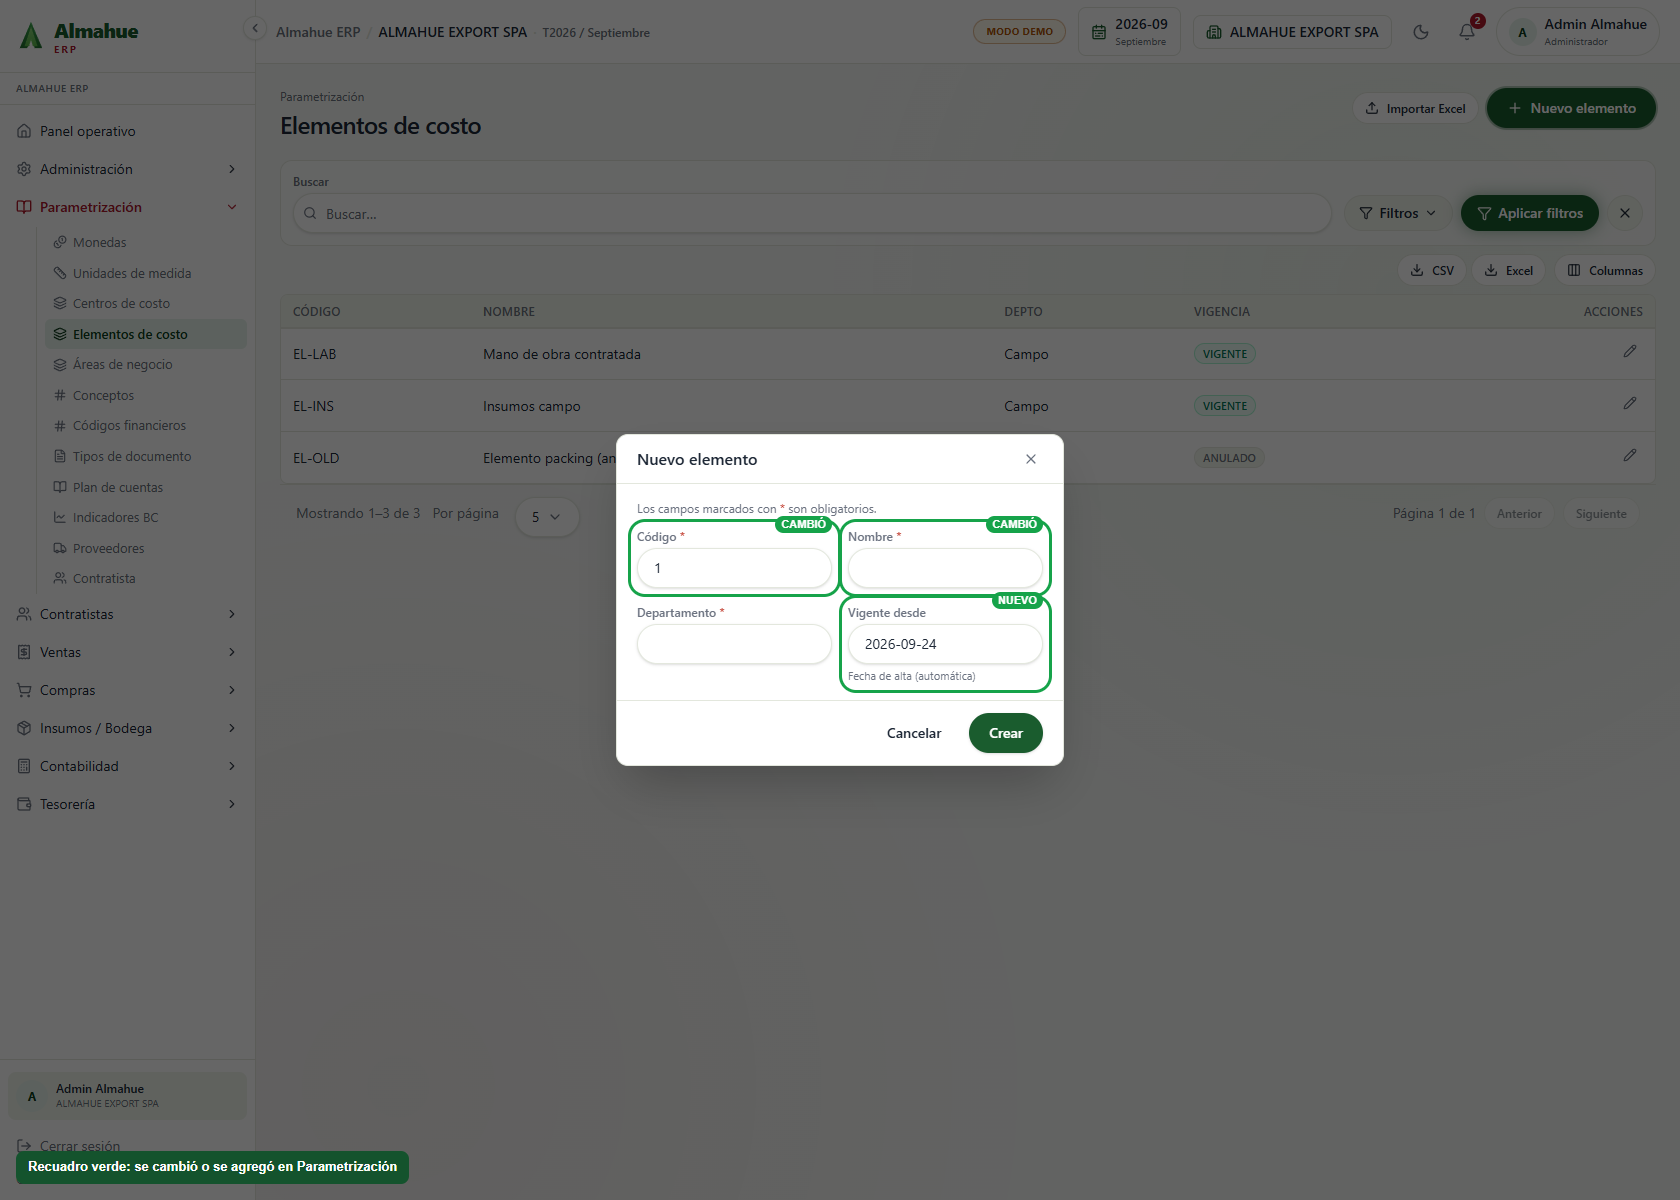The width and height of the screenshot is (1680, 1200).
Task: Open Unidades de medida
Action: click(x=146, y=273)
